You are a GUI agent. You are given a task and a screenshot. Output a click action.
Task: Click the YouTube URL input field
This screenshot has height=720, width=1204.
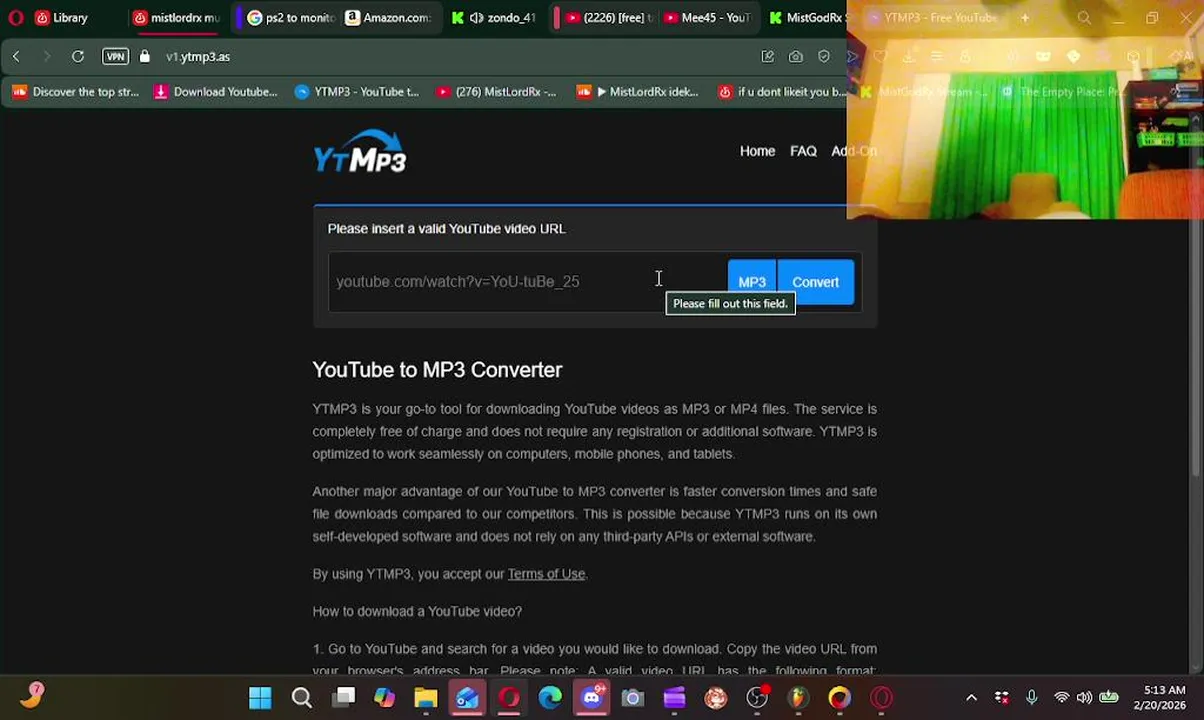(x=527, y=282)
